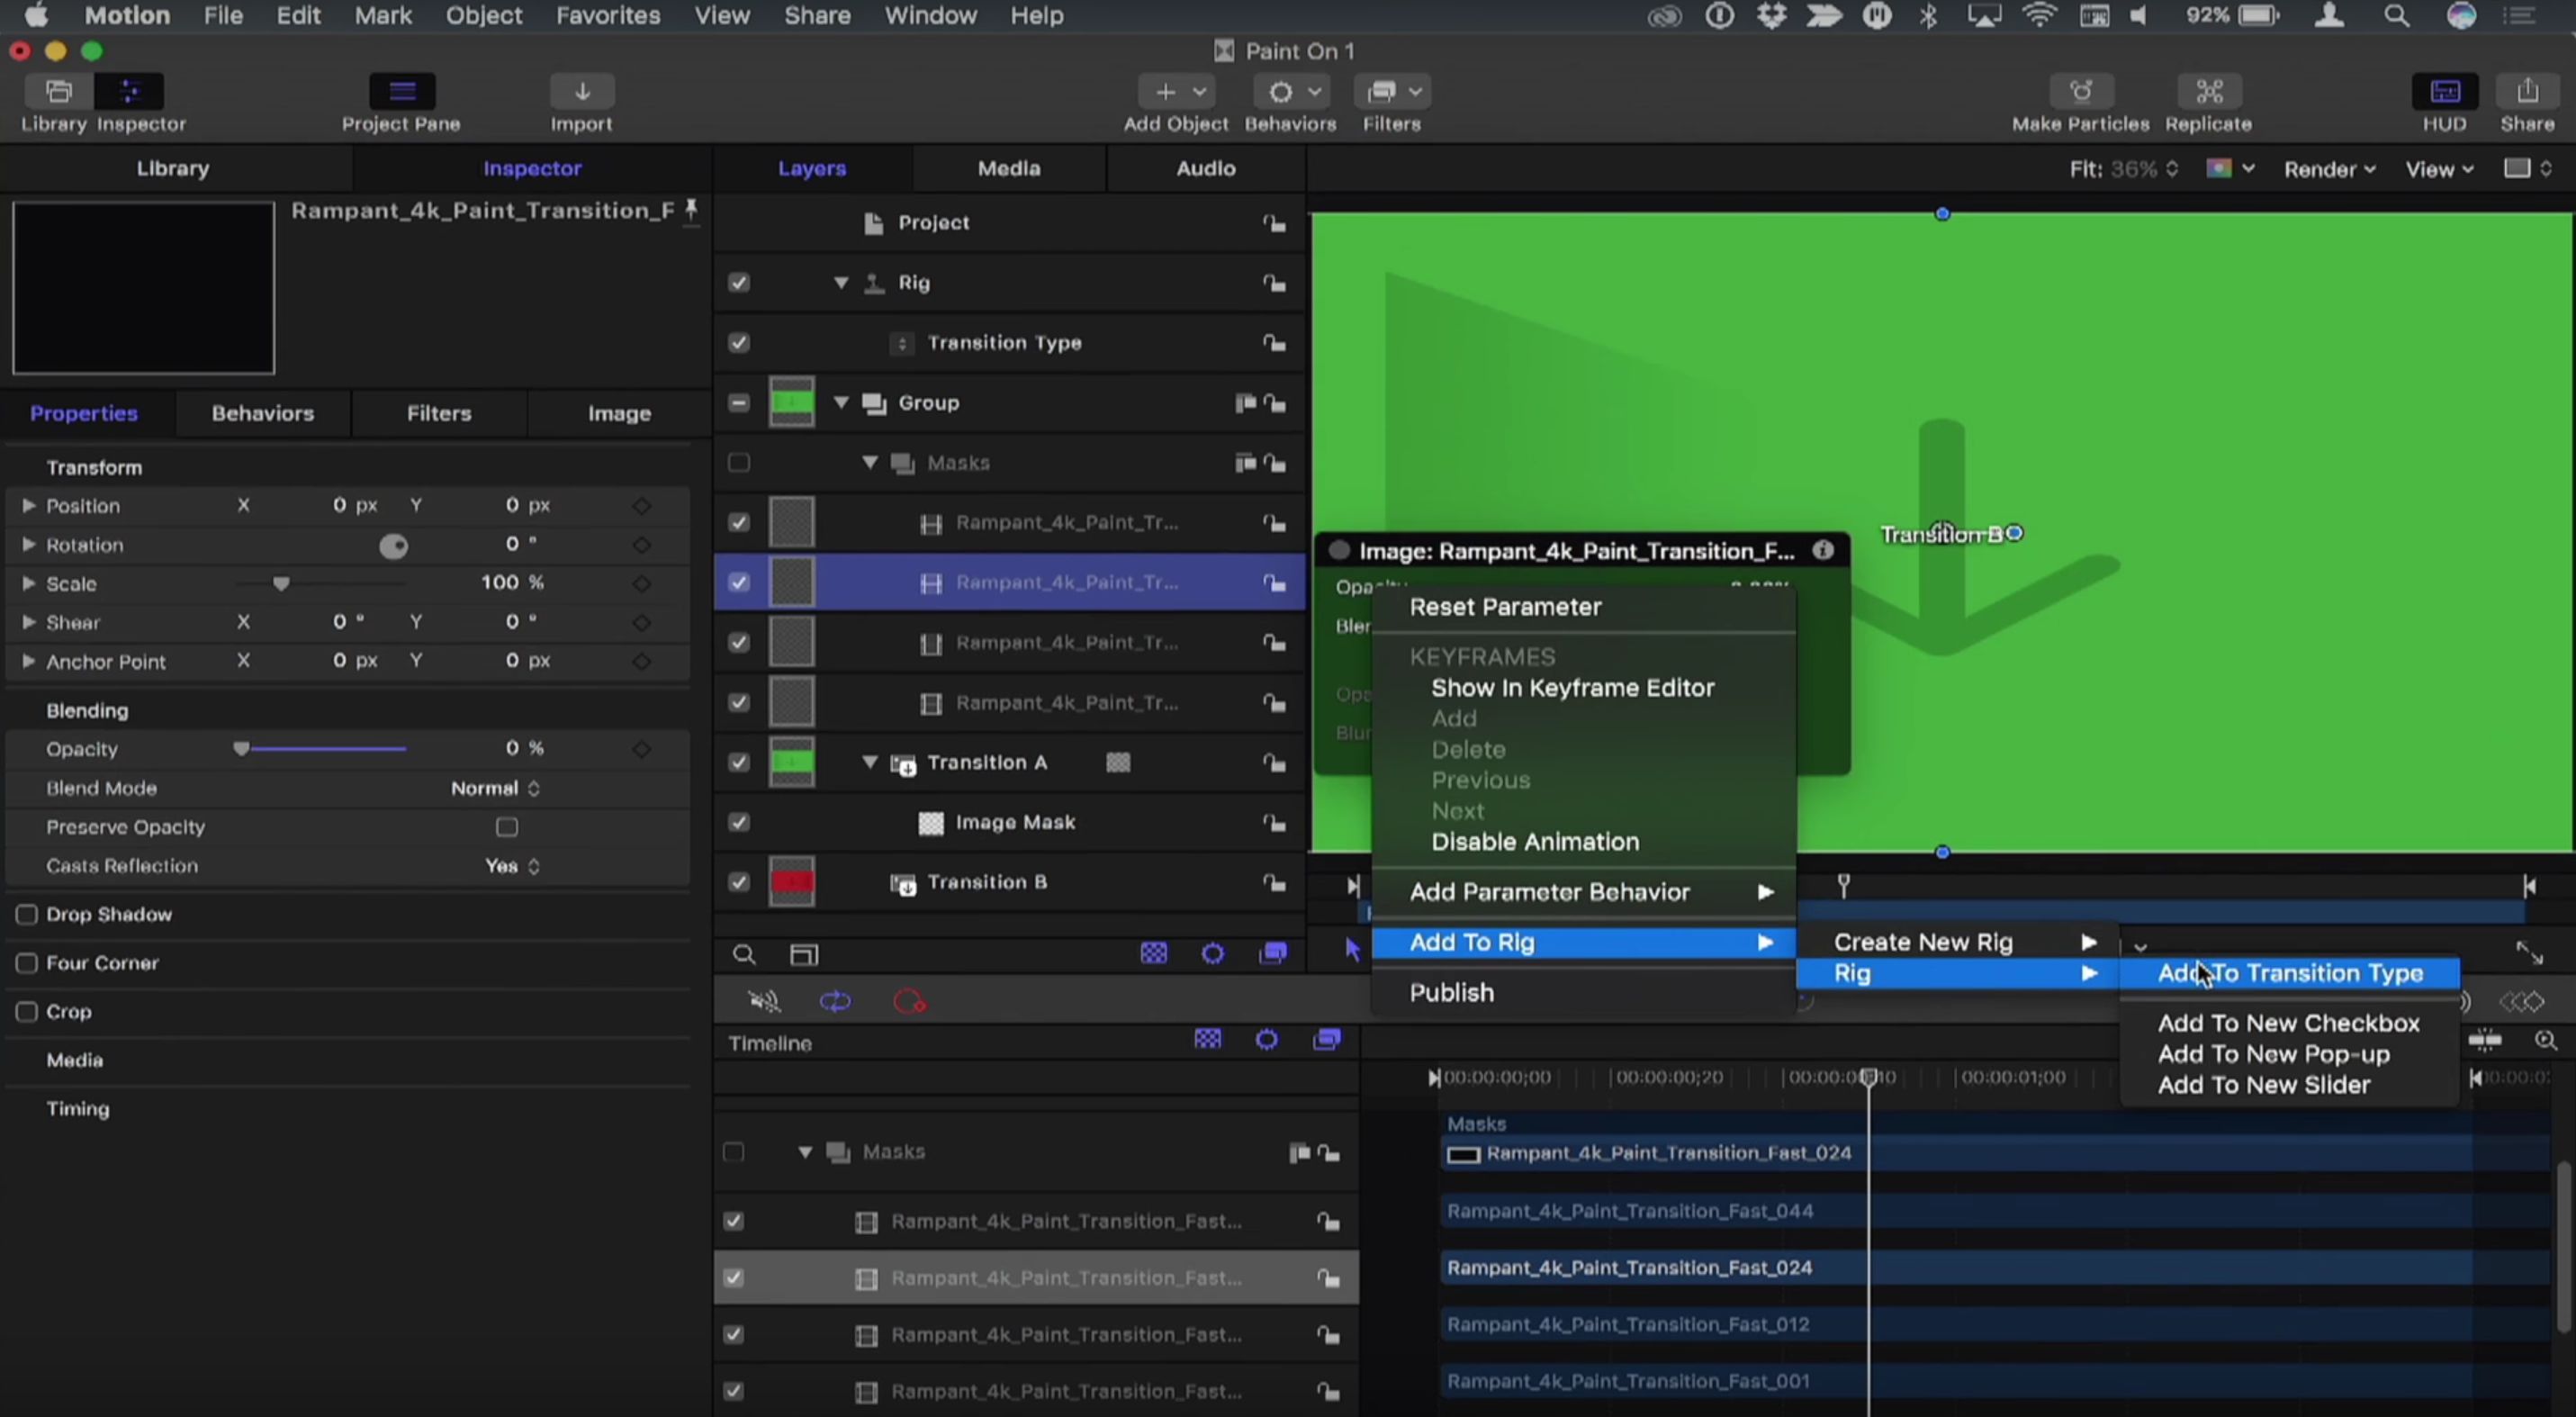Click the timeline zoom magnifier icon
The image size is (2576, 1417).
[x=2546, y=1041]
